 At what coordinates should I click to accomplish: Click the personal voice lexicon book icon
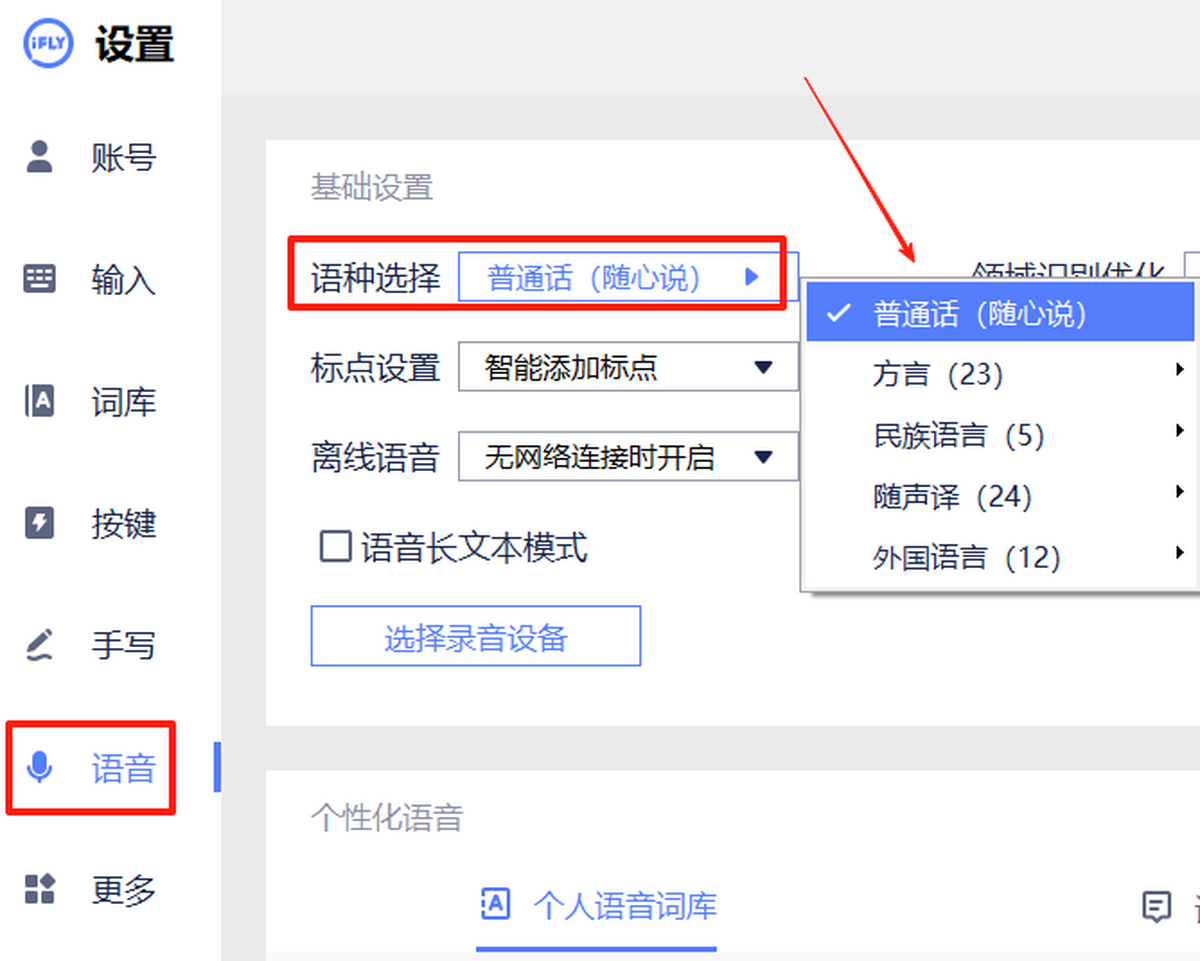coord(497,905)
